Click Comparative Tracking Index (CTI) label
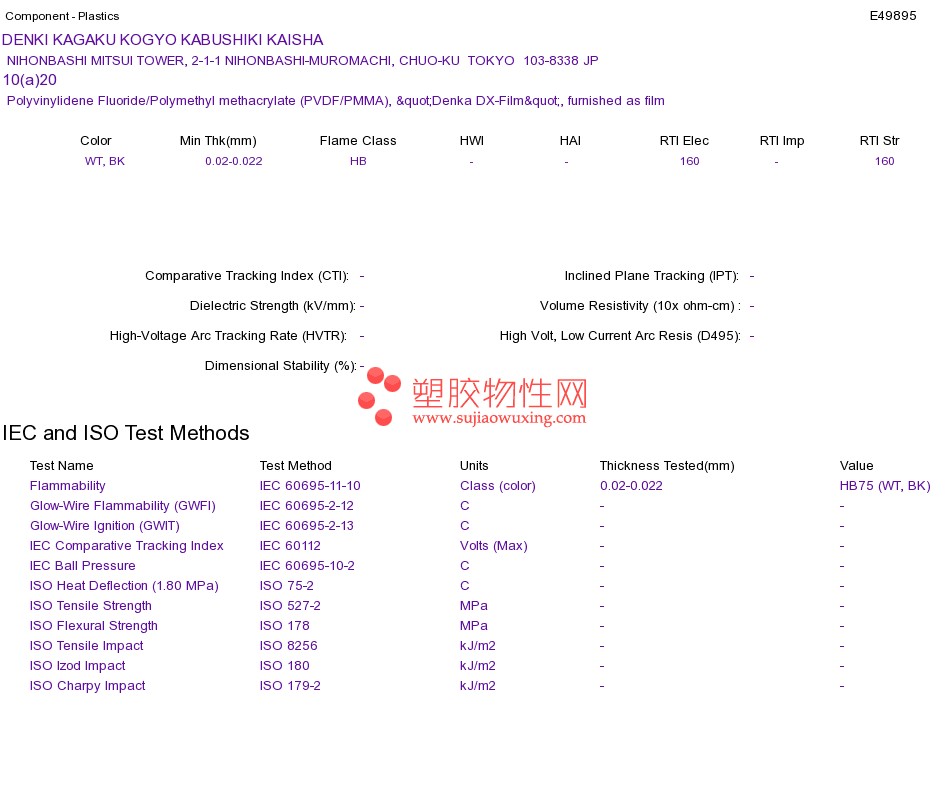Screen dimensions: 950x800 pyautogui.click(x=247, y=276)
